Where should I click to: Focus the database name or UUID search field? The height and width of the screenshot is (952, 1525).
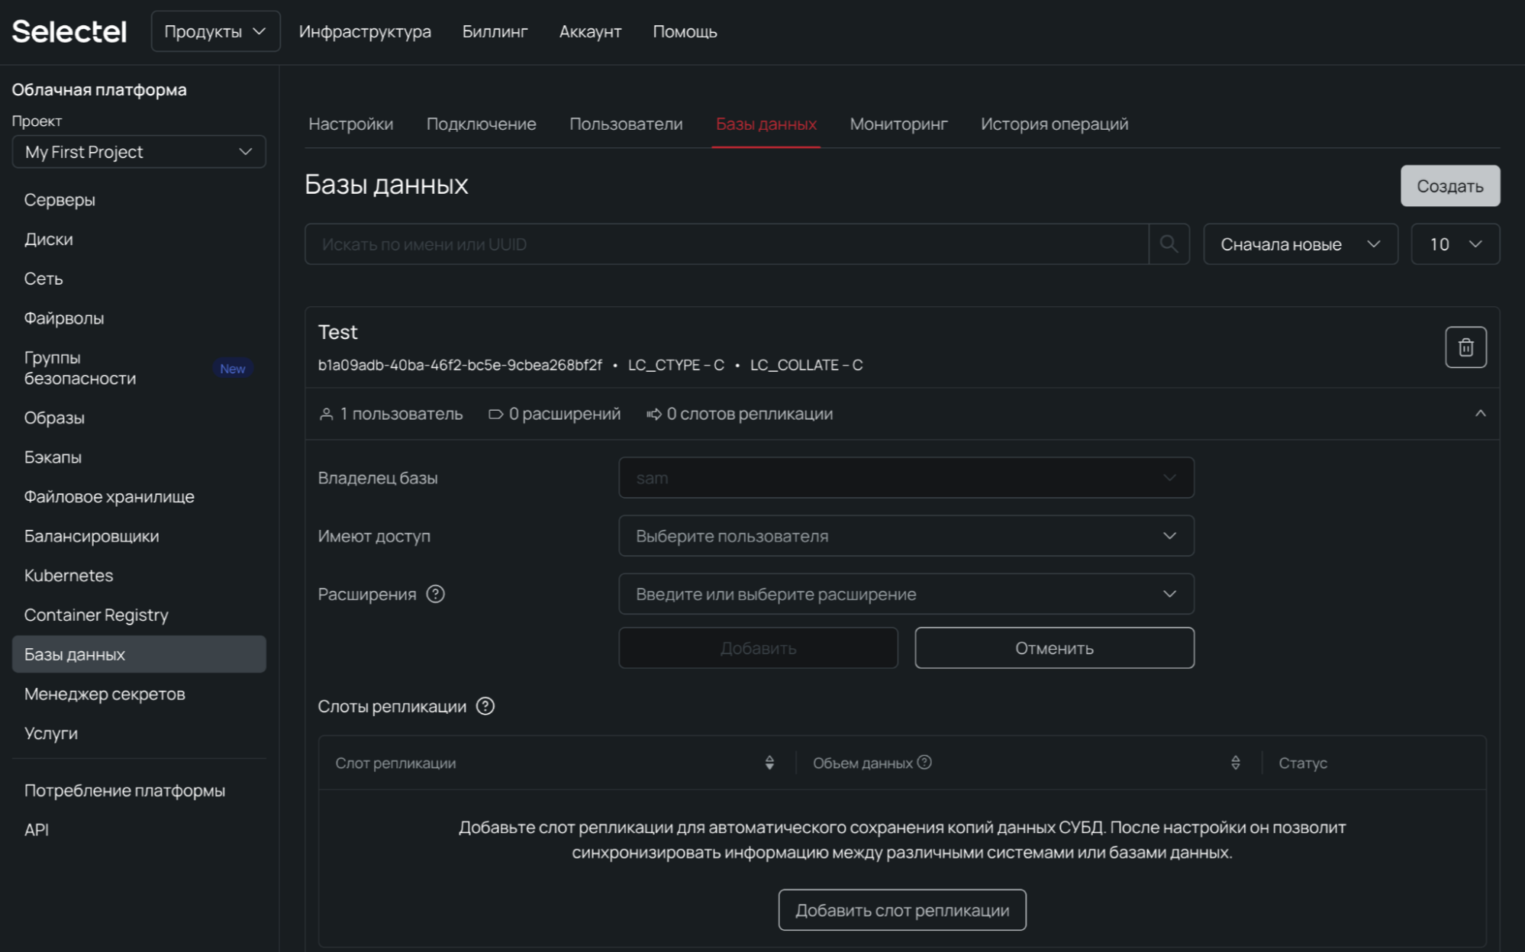[726, 244]
